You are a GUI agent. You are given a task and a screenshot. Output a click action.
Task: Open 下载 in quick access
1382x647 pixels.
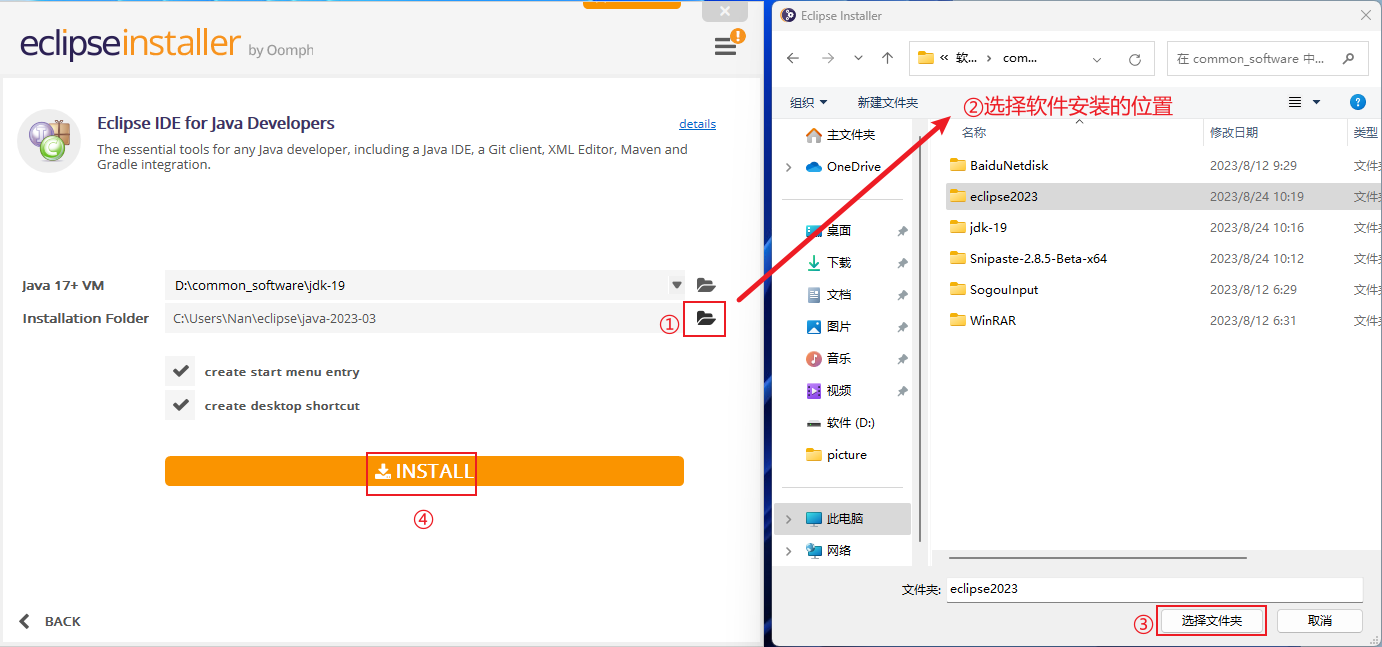click(x=838, y=262)
